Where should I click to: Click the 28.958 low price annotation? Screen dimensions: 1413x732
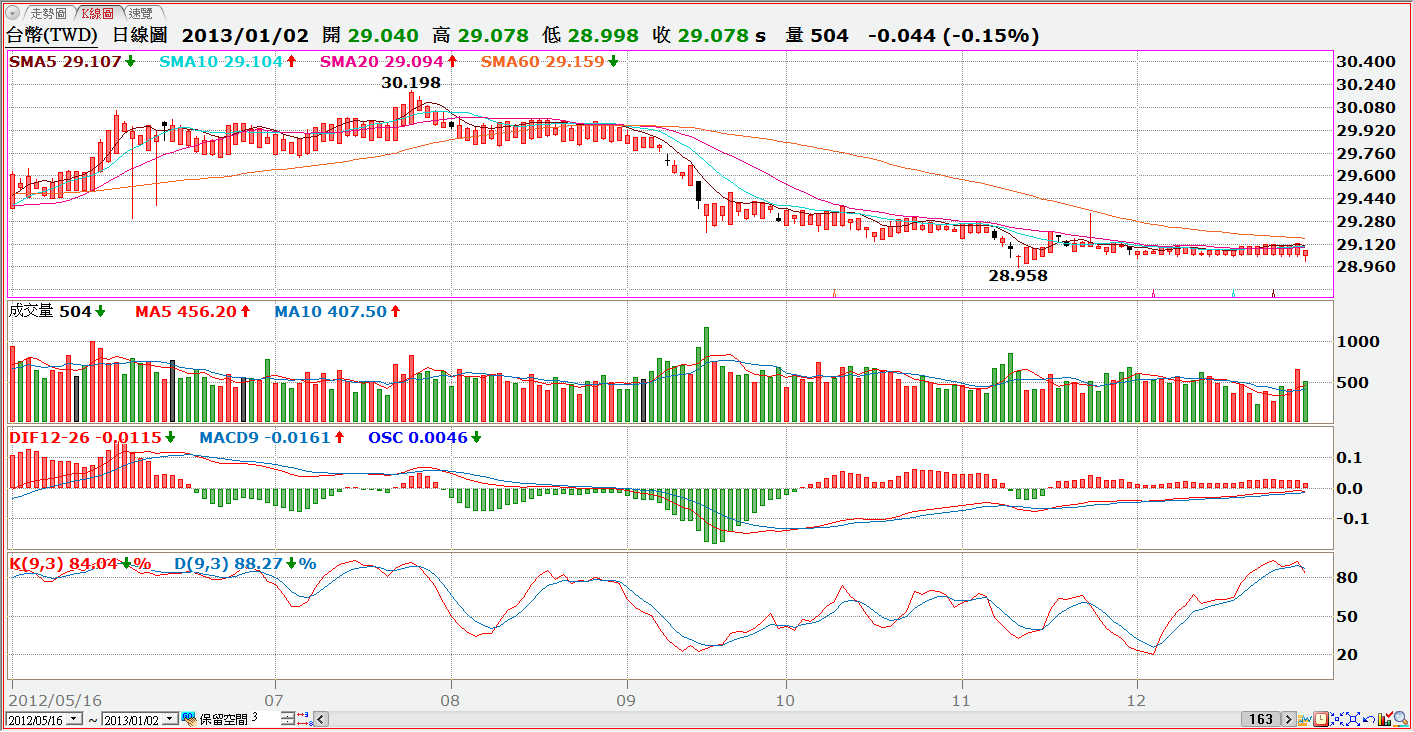click(x=1018, y=275)
